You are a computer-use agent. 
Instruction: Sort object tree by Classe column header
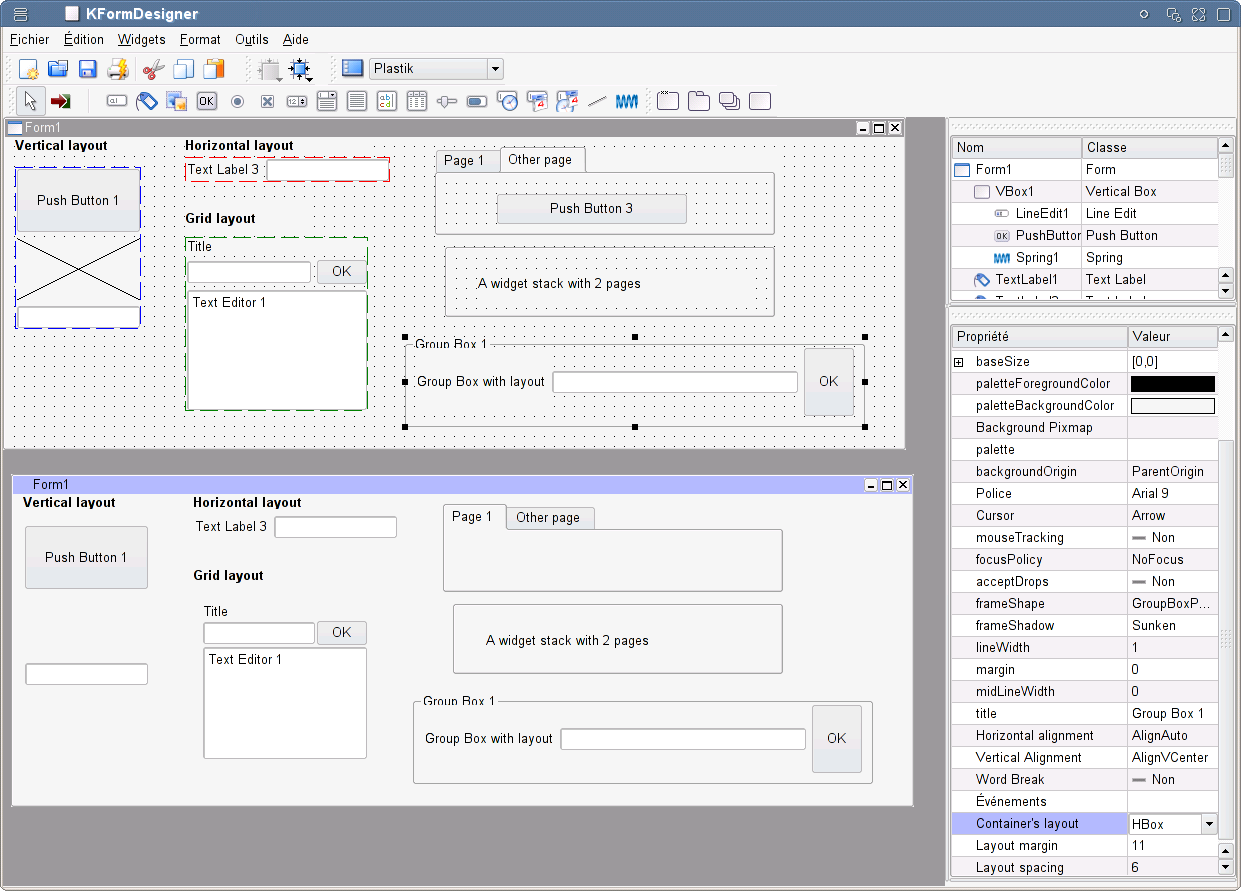[x=1150, y=147]
